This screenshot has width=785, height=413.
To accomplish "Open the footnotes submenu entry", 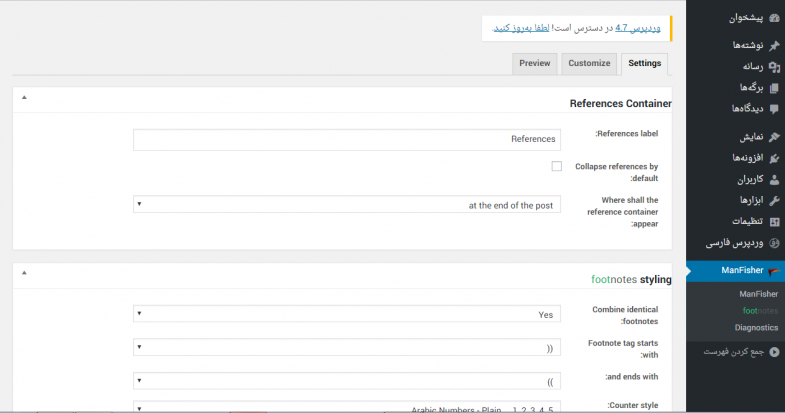I will (760, 311).
